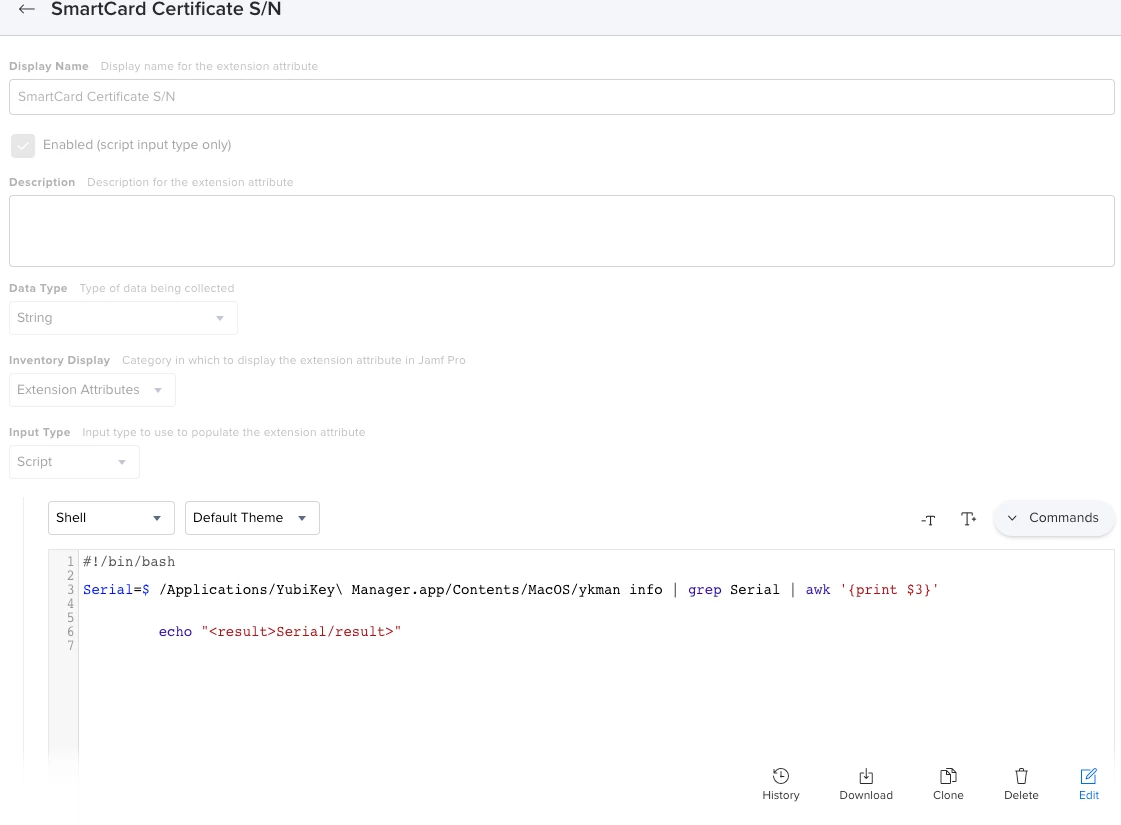The width and height of the screenshot is (1121, 825).
Task: Go back using the left arrow icon
Action: (26, 9)
